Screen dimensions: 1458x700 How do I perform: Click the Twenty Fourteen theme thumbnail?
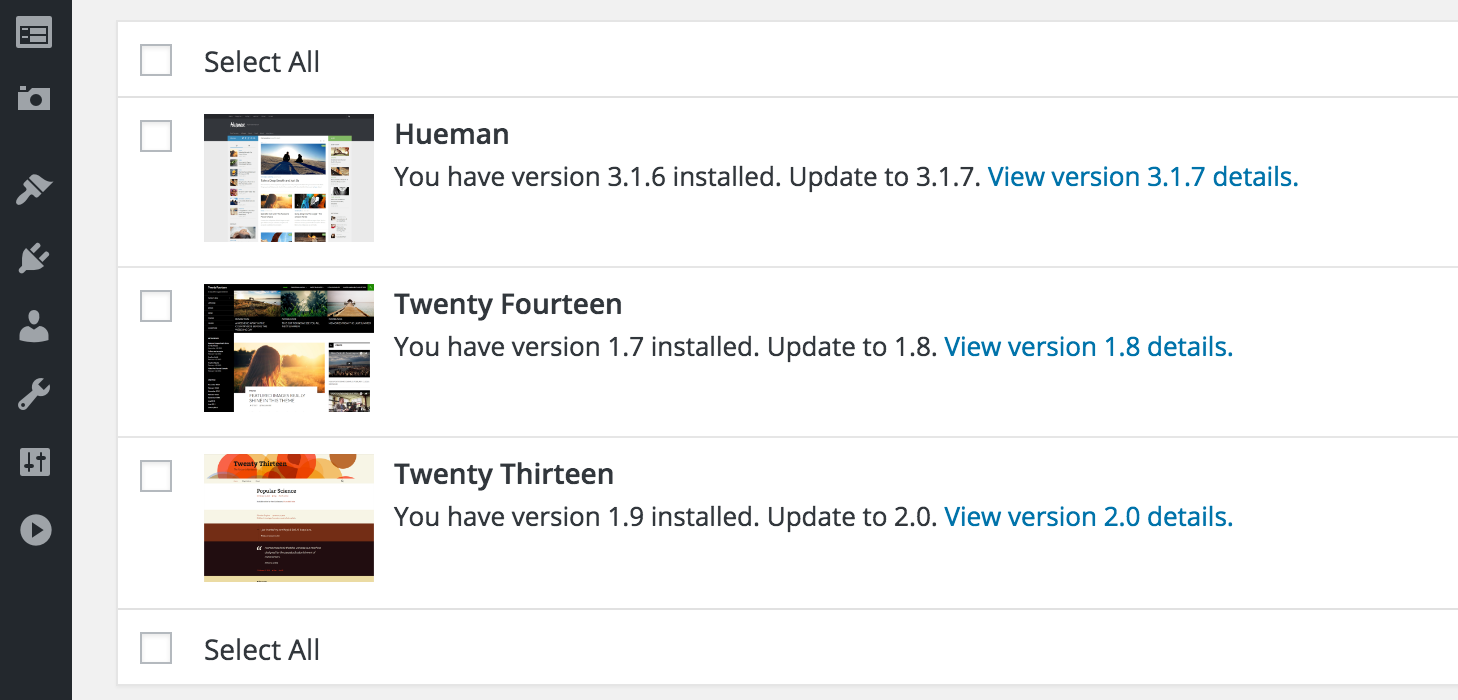(289, 348)
